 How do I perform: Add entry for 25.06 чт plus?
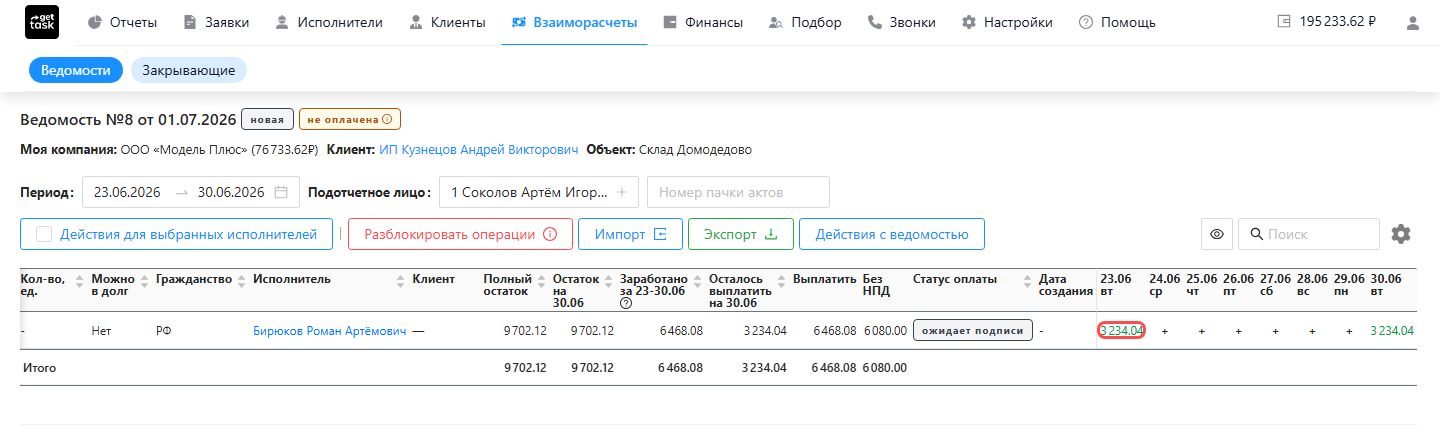pyautogui.click(x=1202, y=331)
